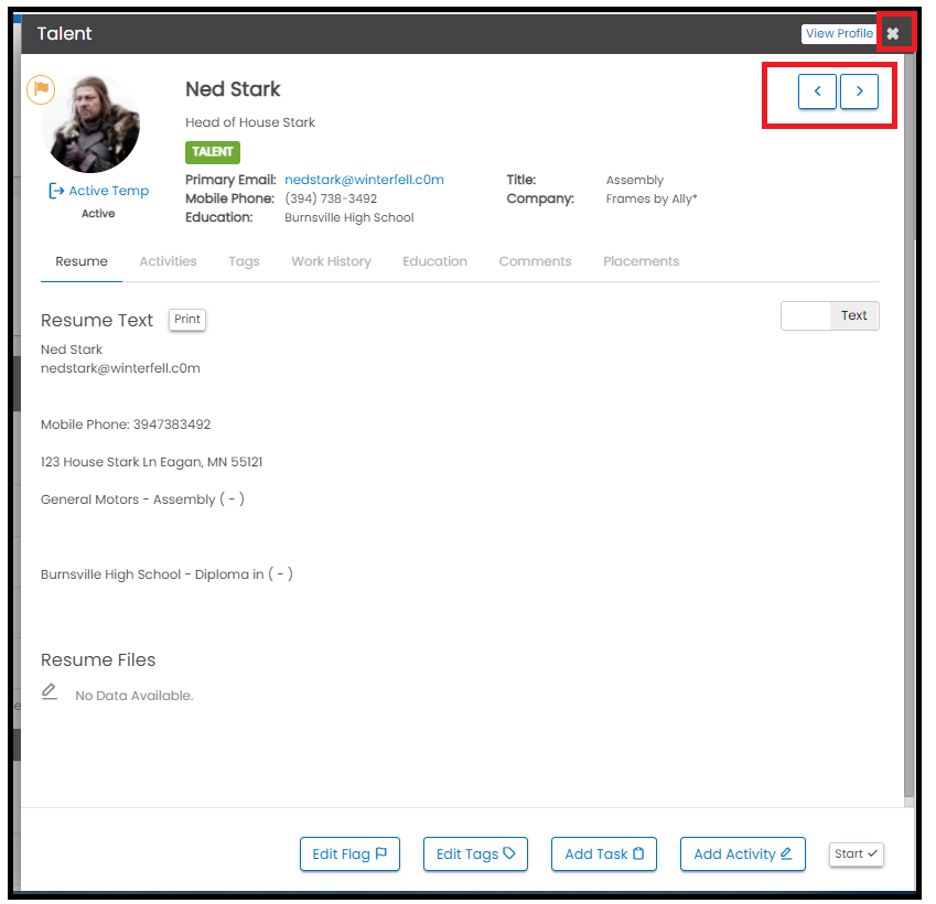The height and width of the screenshot is (904, 936).
Task: Click the 123 House Stark Ln address line
Action: pos(152,462)
